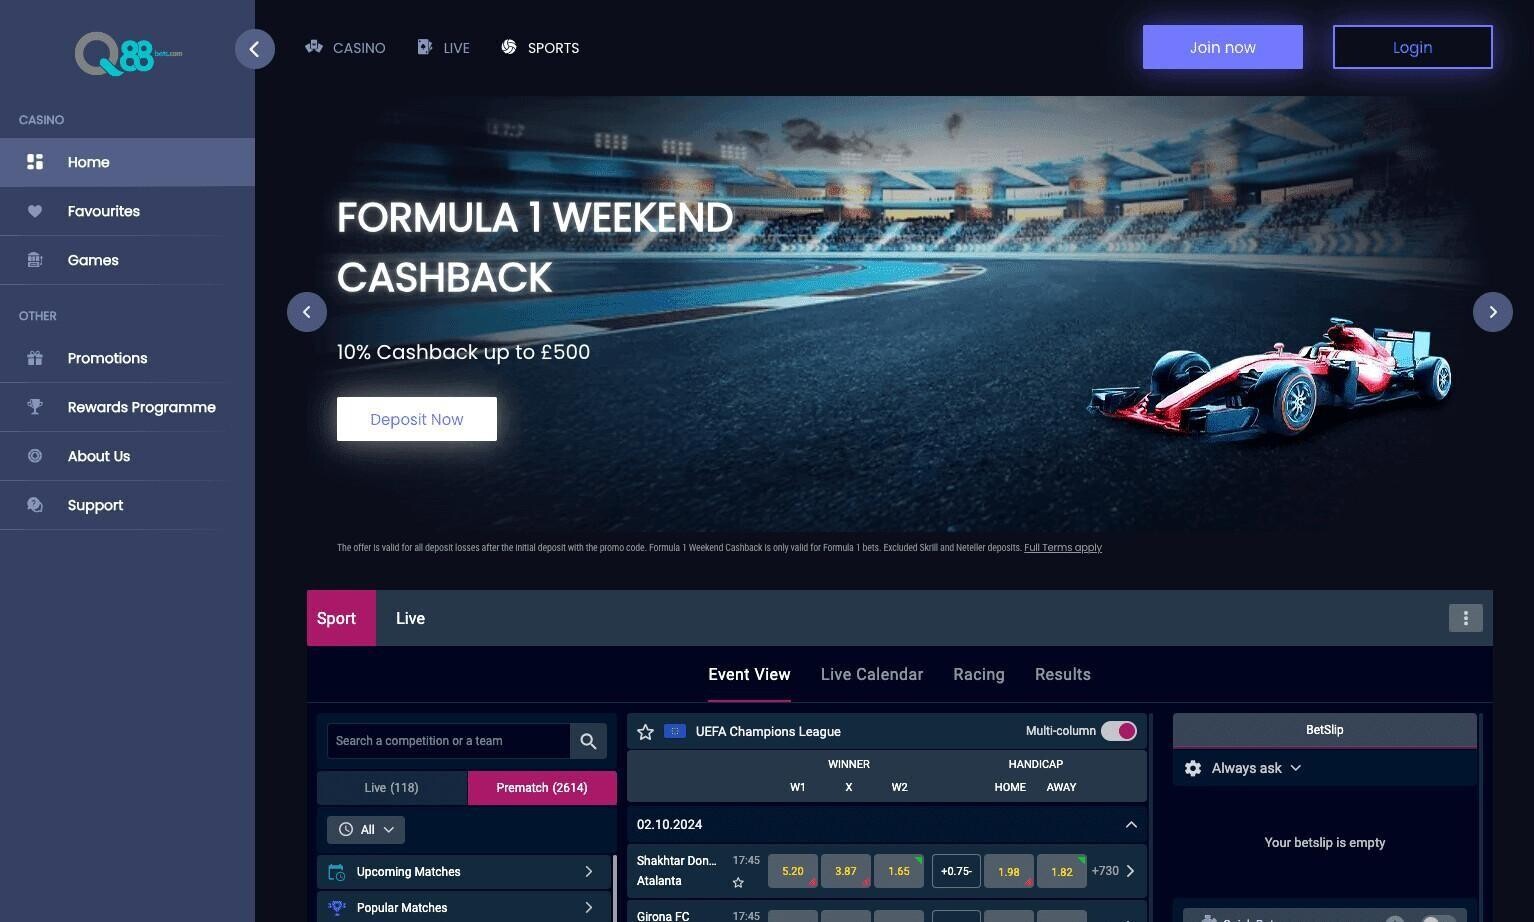Click the search magnifier icon
This screenshot has width=1534, height=922.
[x=588, y=741]
